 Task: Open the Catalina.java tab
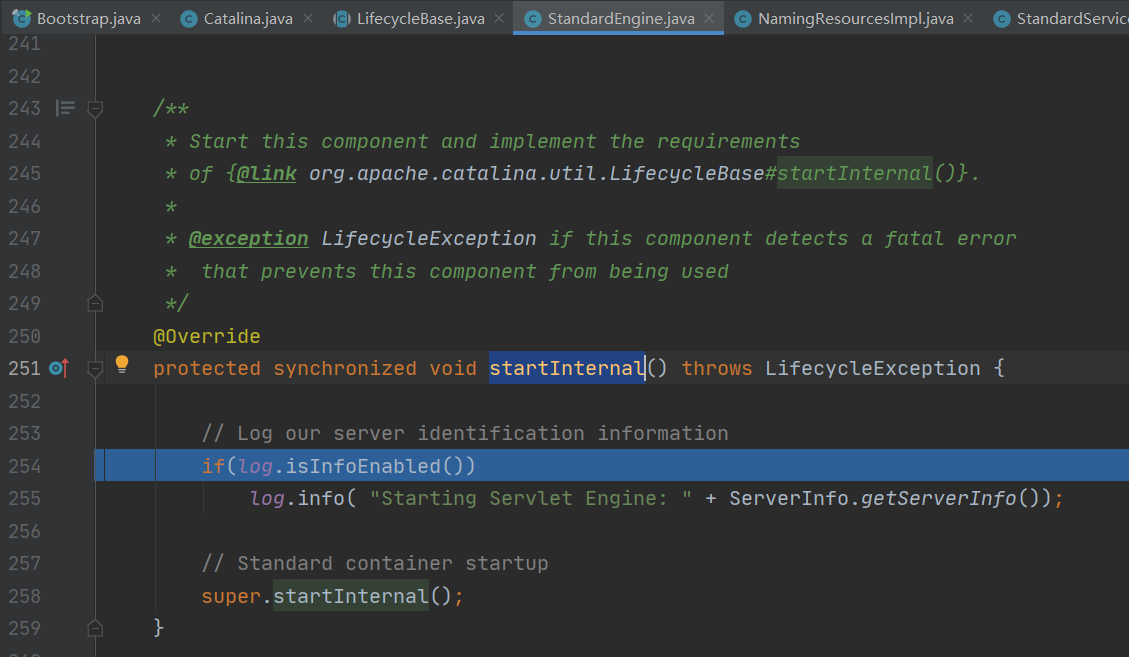coord(248,19)
